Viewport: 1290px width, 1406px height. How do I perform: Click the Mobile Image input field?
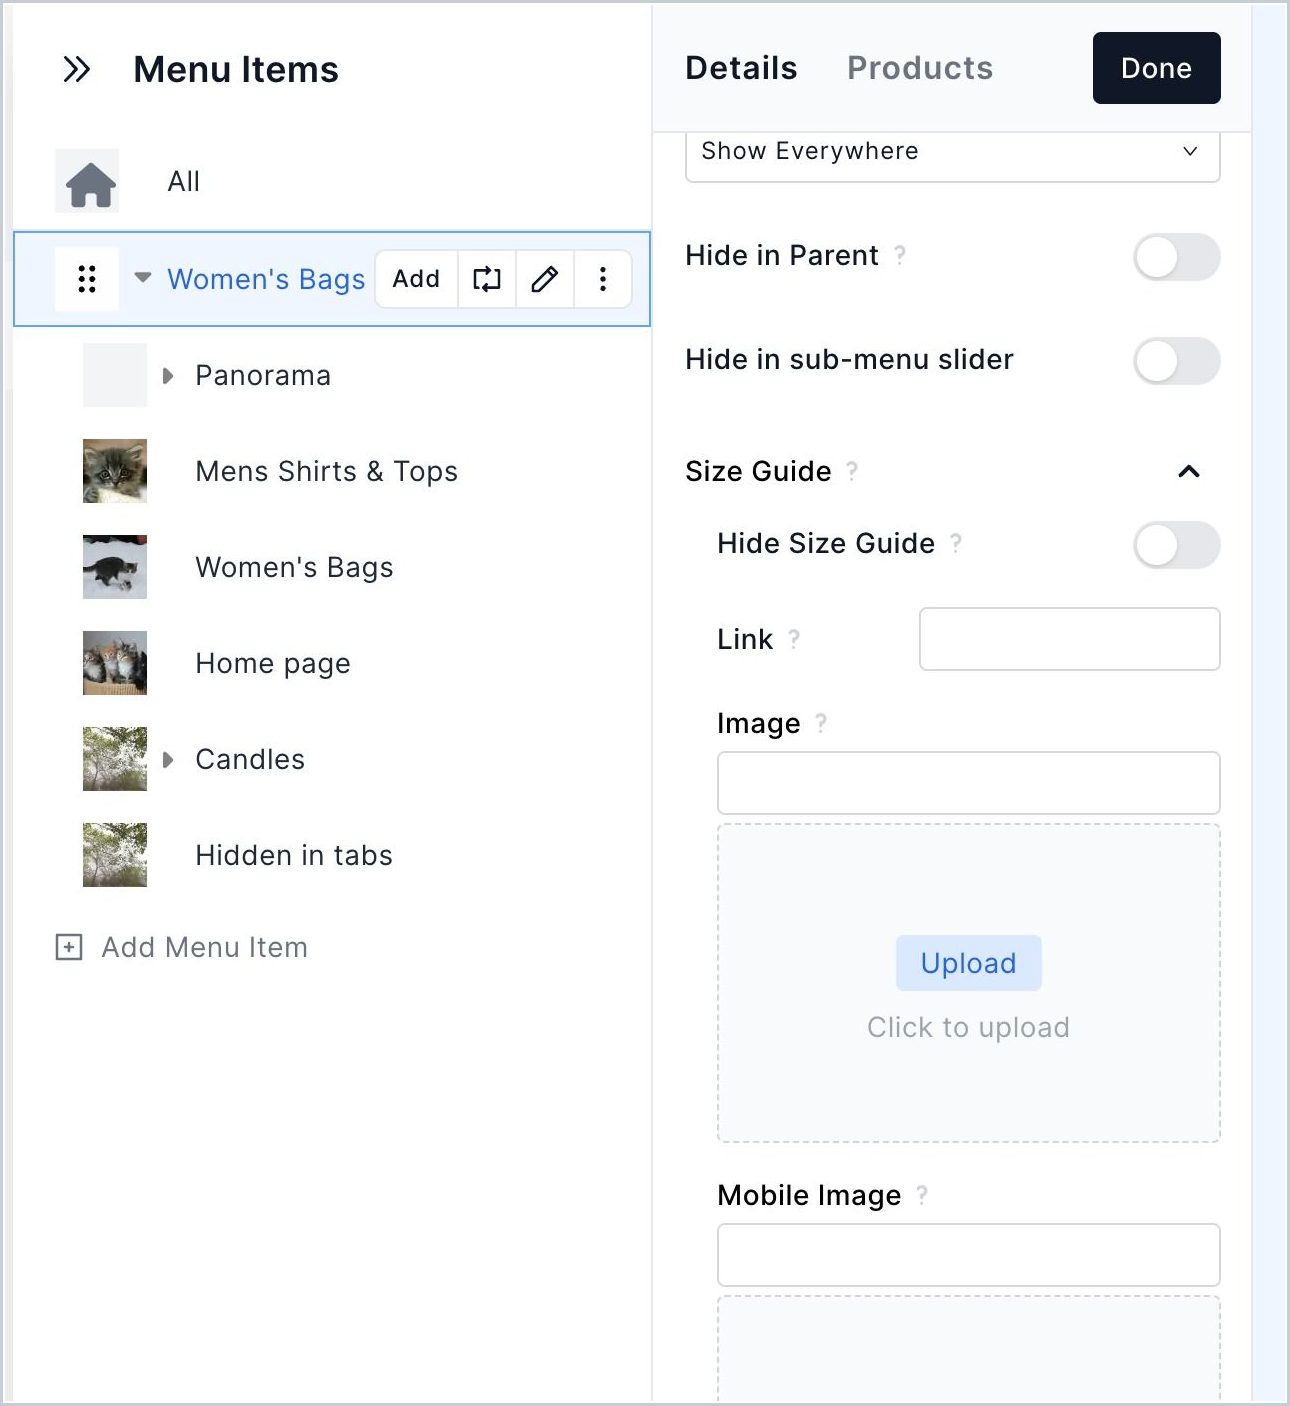(x=968, y=1255)
